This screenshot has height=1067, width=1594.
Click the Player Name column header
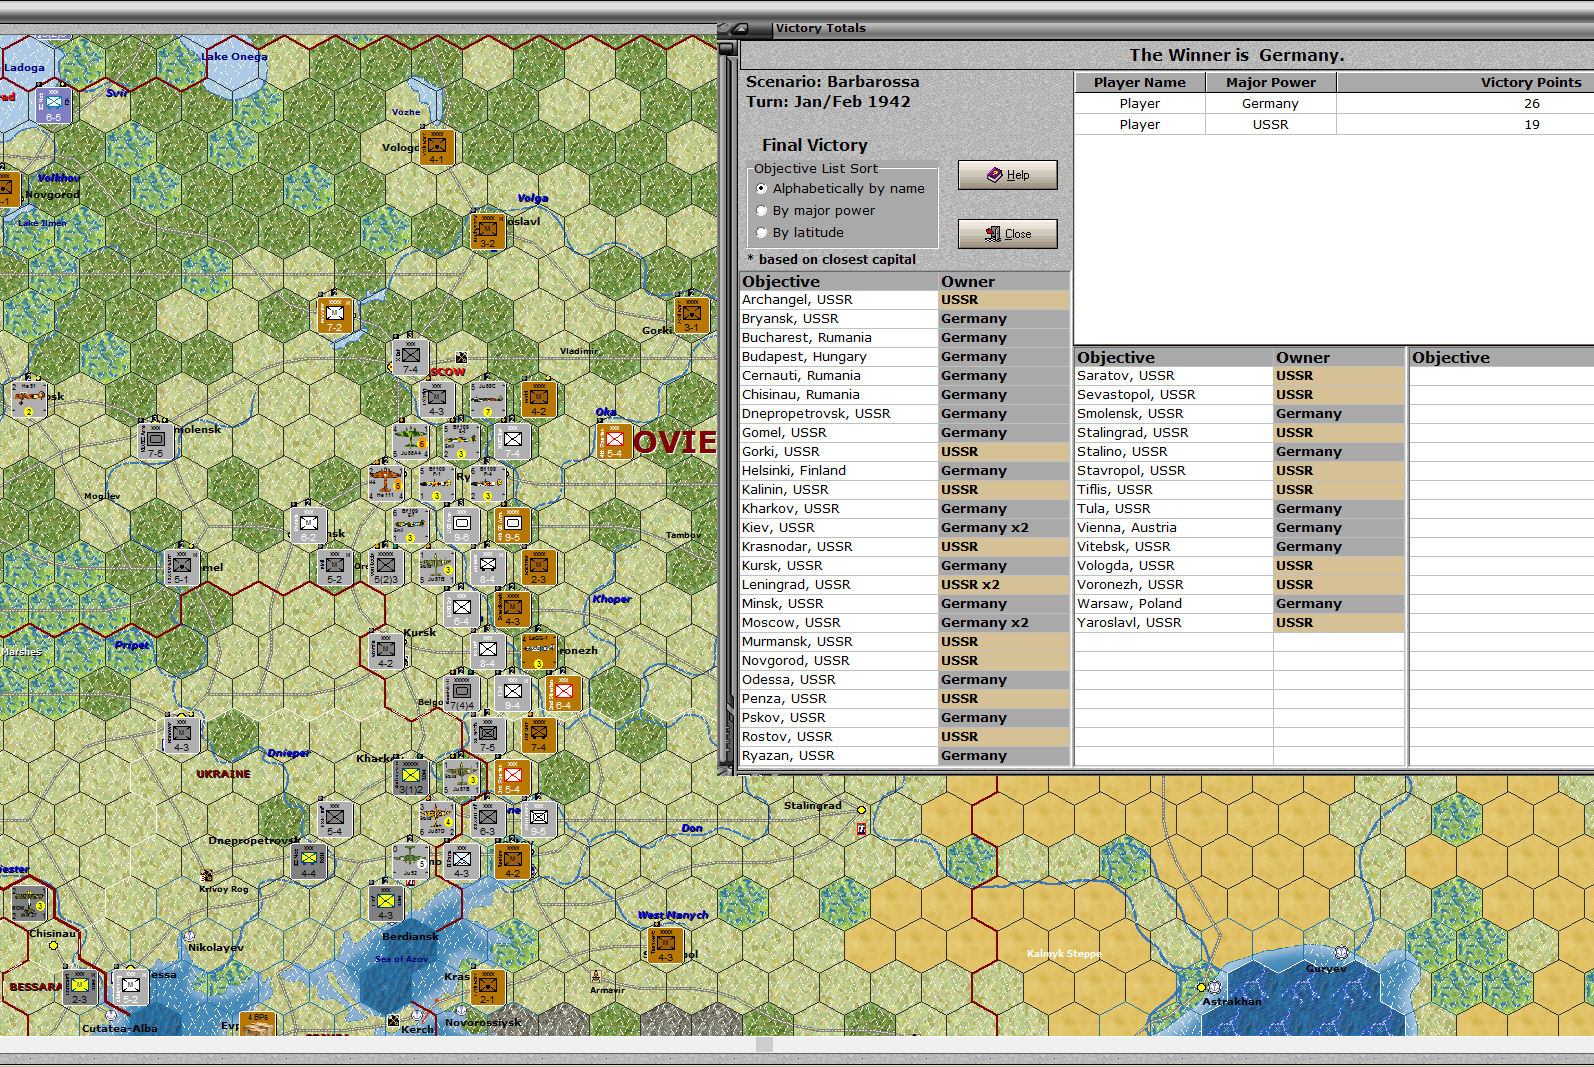(x=1140, y=82)
